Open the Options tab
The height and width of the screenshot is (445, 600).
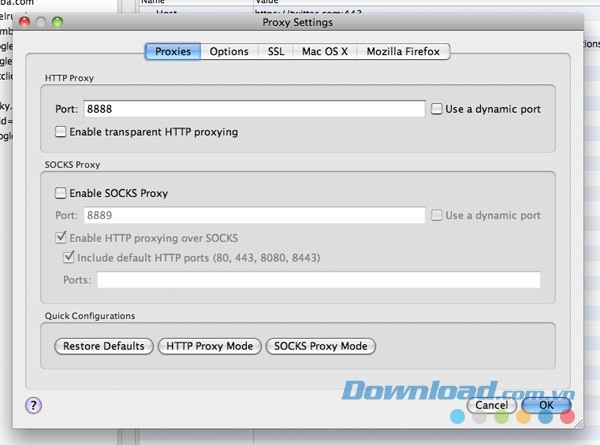(229, 51)
